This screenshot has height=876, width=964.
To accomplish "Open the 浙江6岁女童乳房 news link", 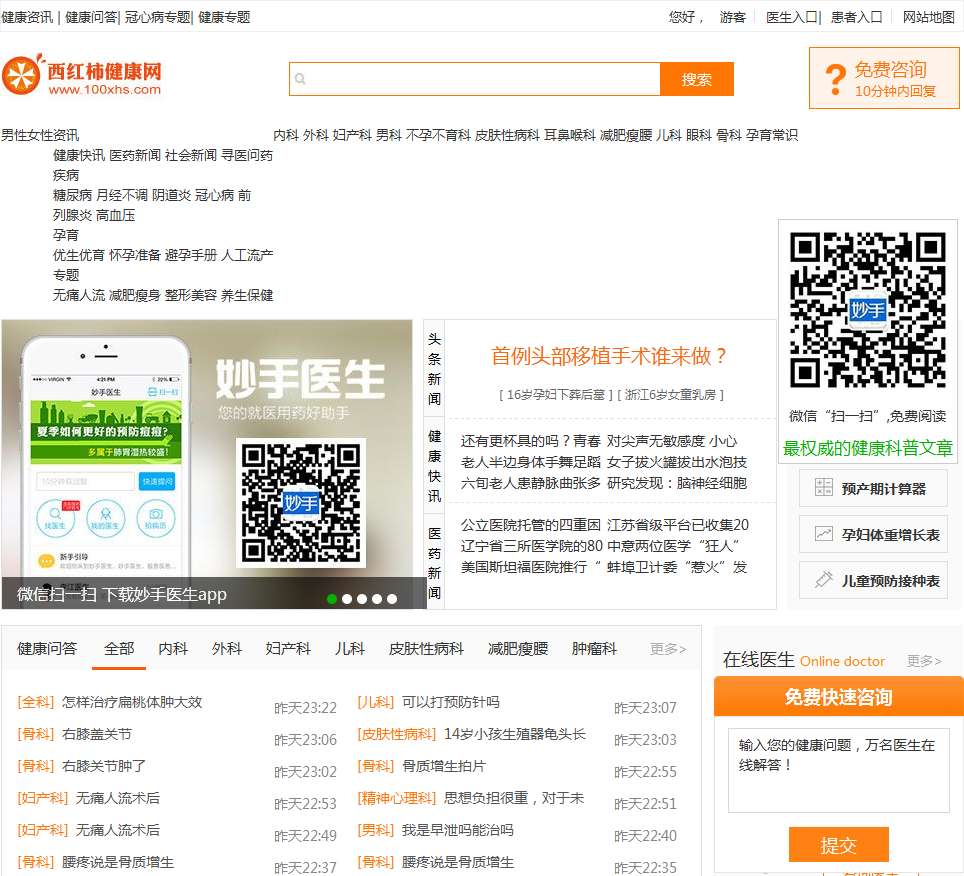I will point(670,395).
